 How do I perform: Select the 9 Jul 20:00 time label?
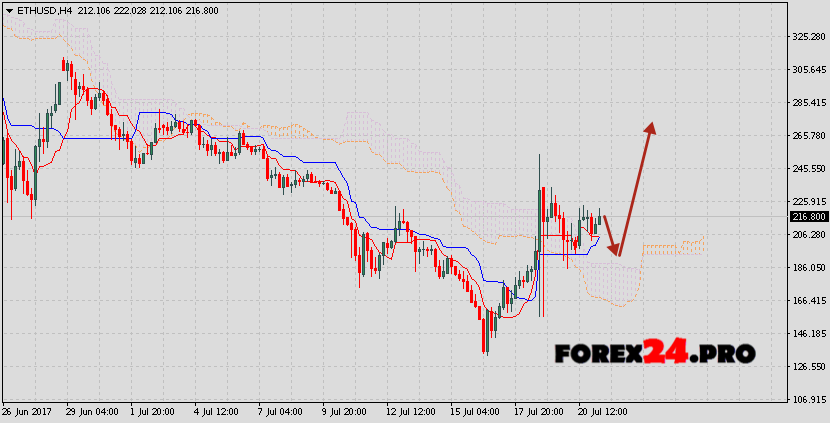346,411
